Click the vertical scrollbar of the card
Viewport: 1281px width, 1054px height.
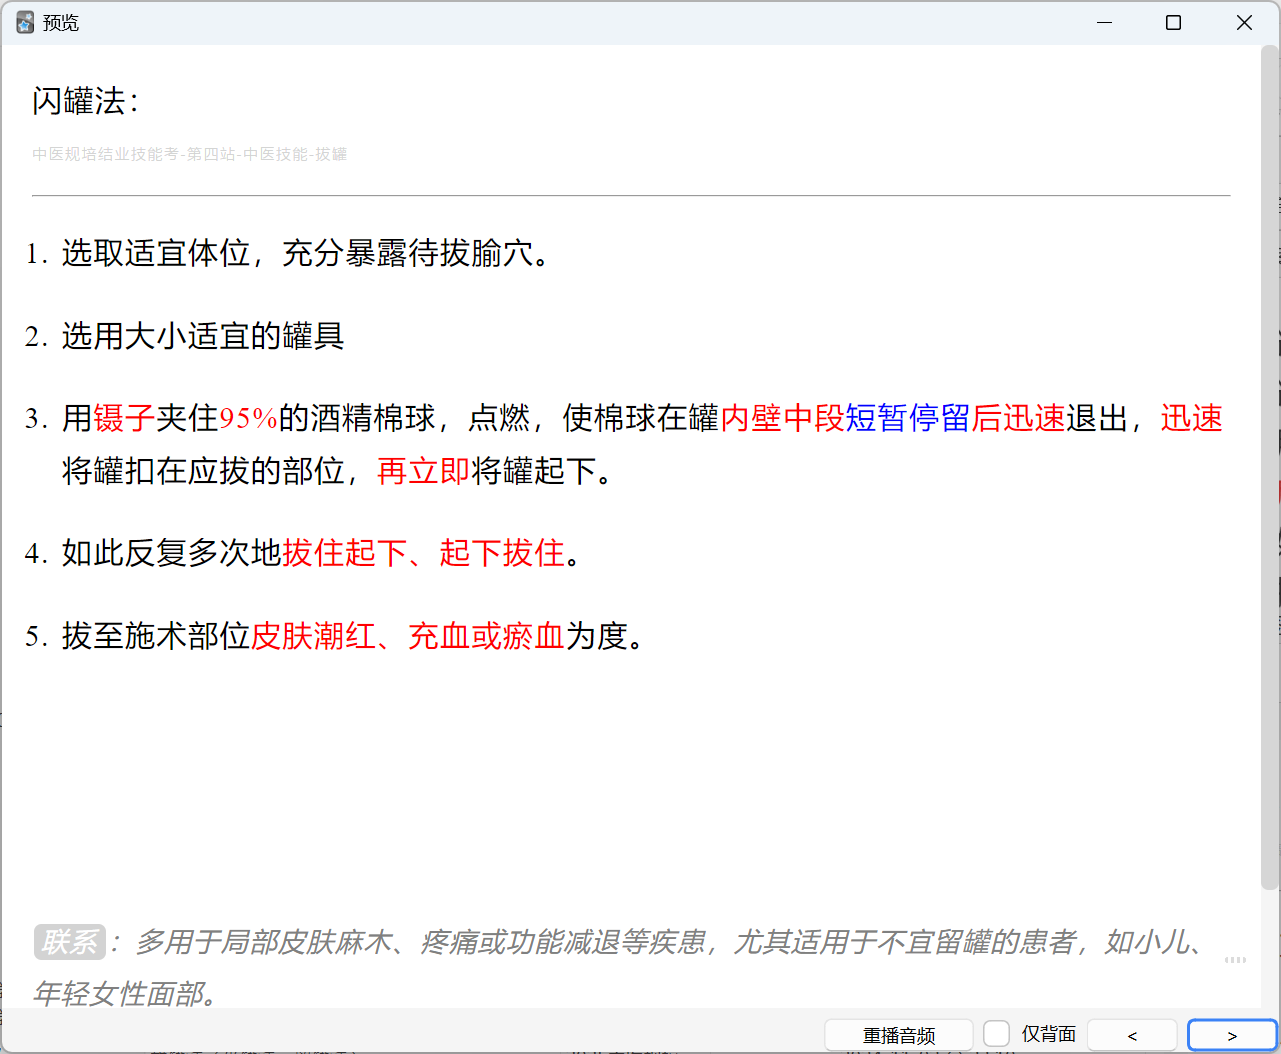pos(1269,467)
